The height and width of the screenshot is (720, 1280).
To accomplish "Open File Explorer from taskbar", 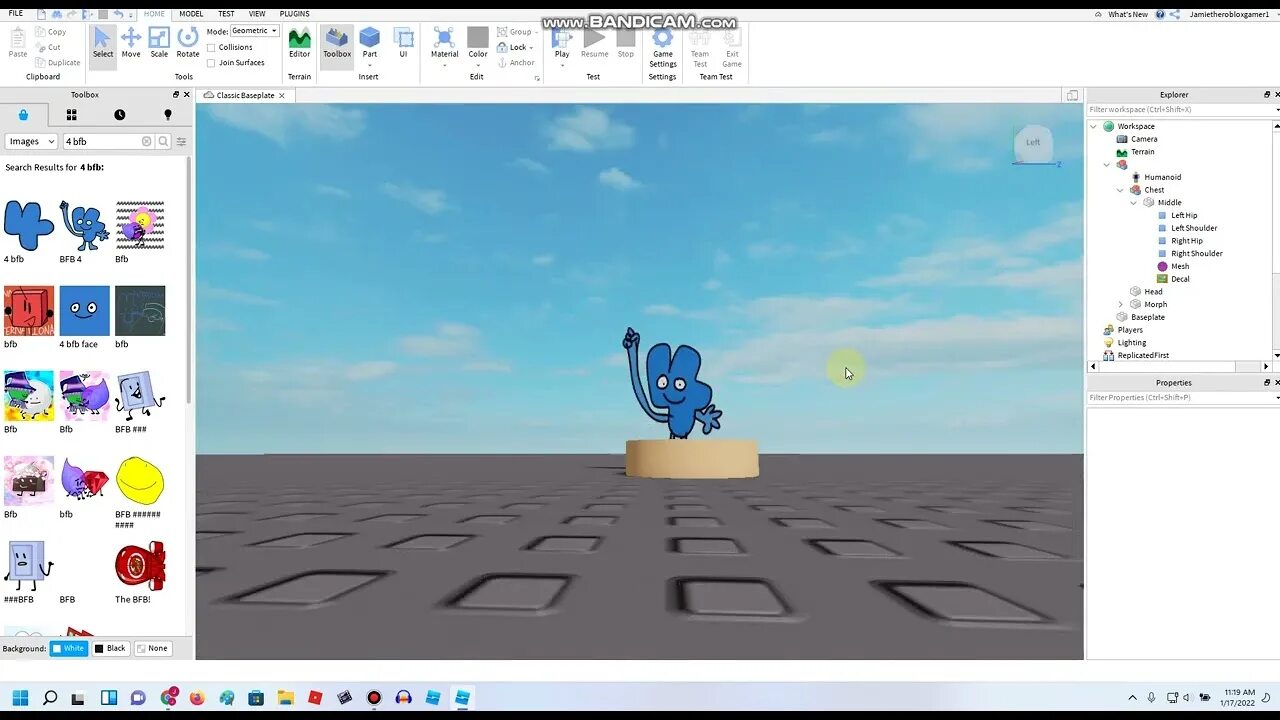I will pos(285,698).
